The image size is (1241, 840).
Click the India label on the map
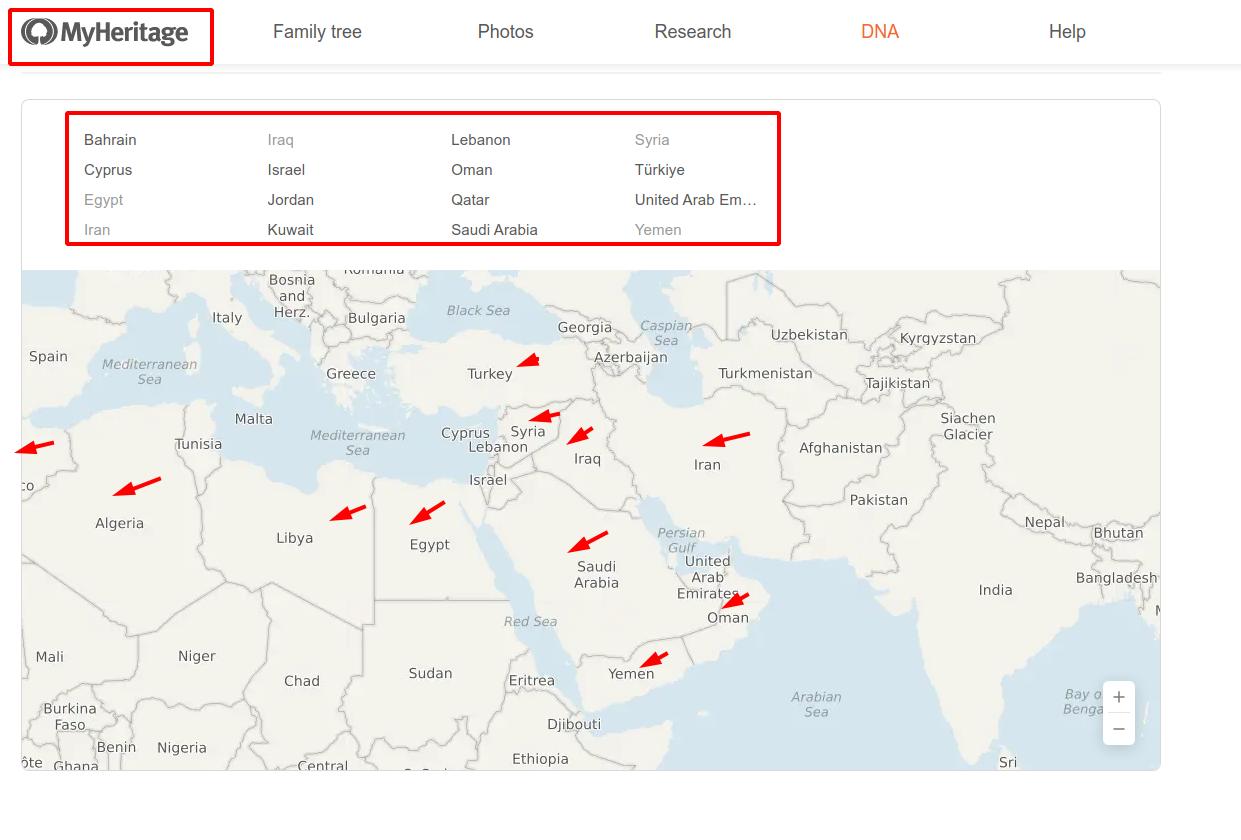click(995, 590)
